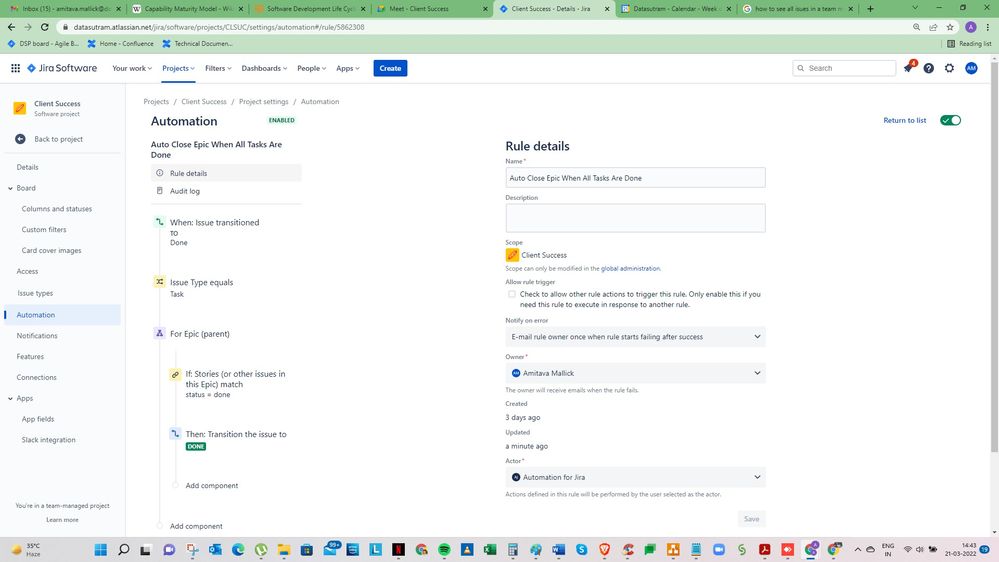Viewport: 999px width, 562px height.
Task: Open a new browser tab
Action: pyautogui.click(x=870, y=8)
